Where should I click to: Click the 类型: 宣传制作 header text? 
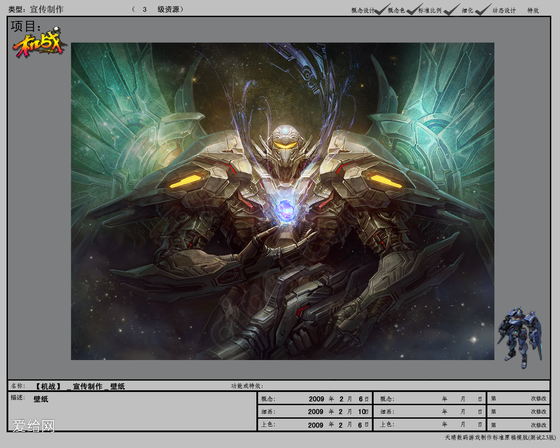click(x=36, y=9)
